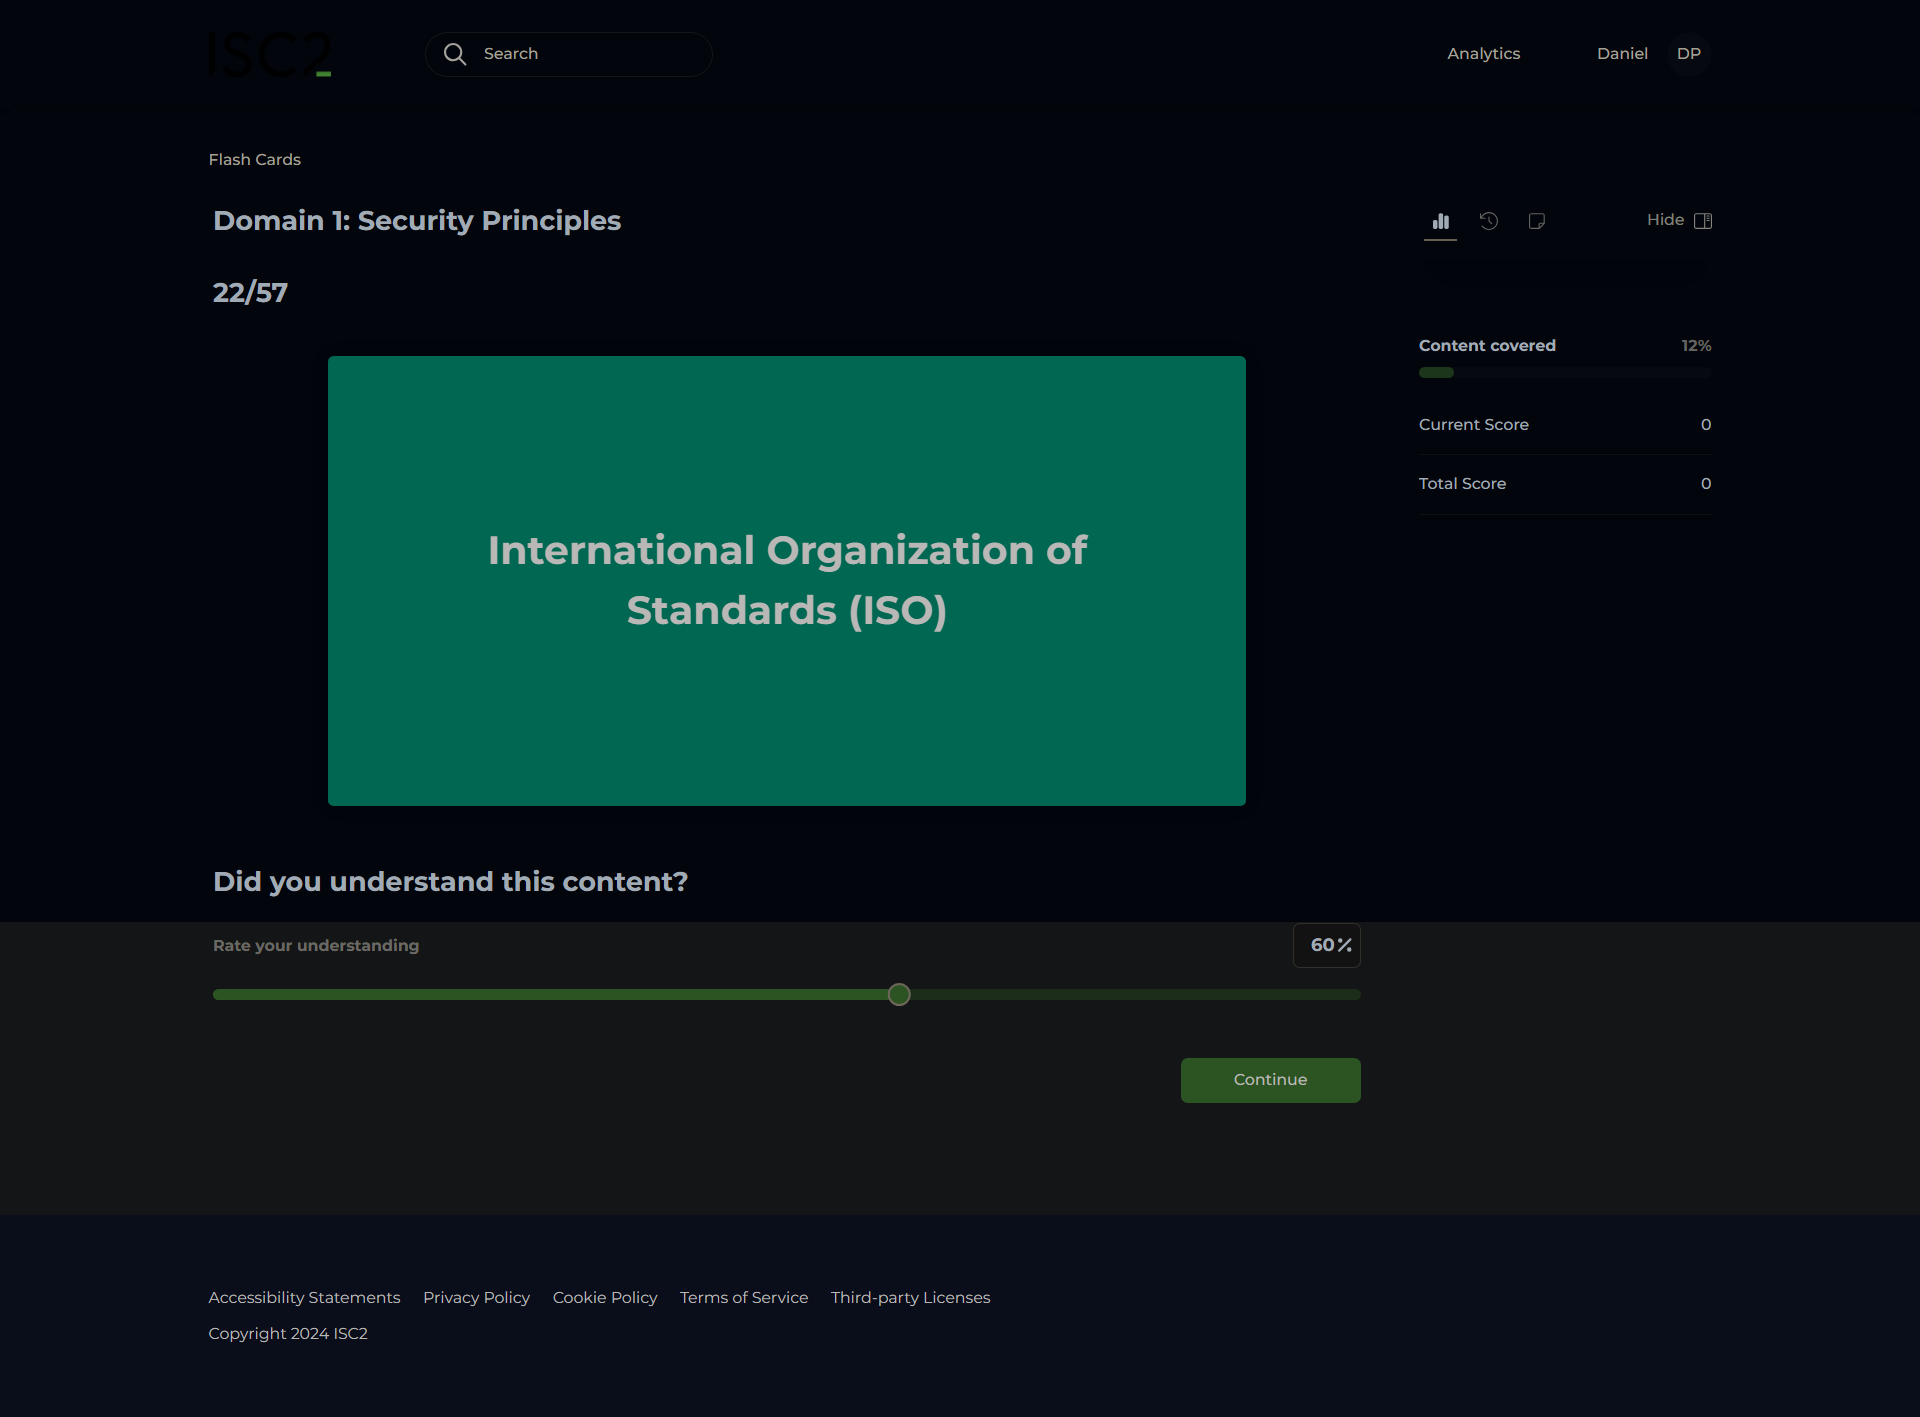Open the DP user avatar
Viewport: 1920px width, 1417px height.
coord(1688,54)
